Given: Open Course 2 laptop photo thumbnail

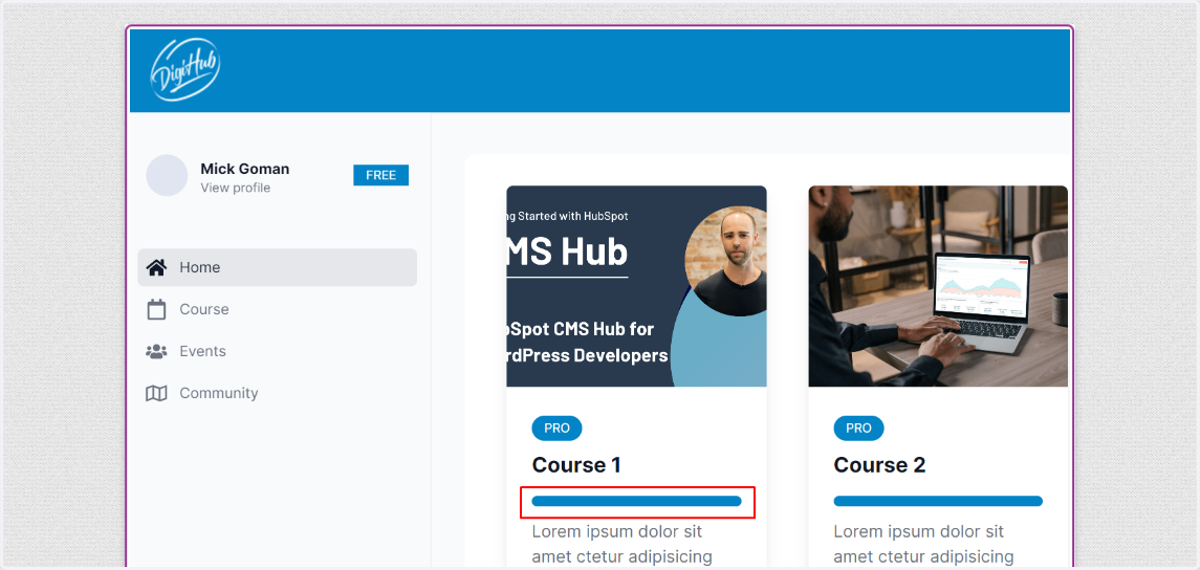Looking at the screenshot, I should click(938, 286).
